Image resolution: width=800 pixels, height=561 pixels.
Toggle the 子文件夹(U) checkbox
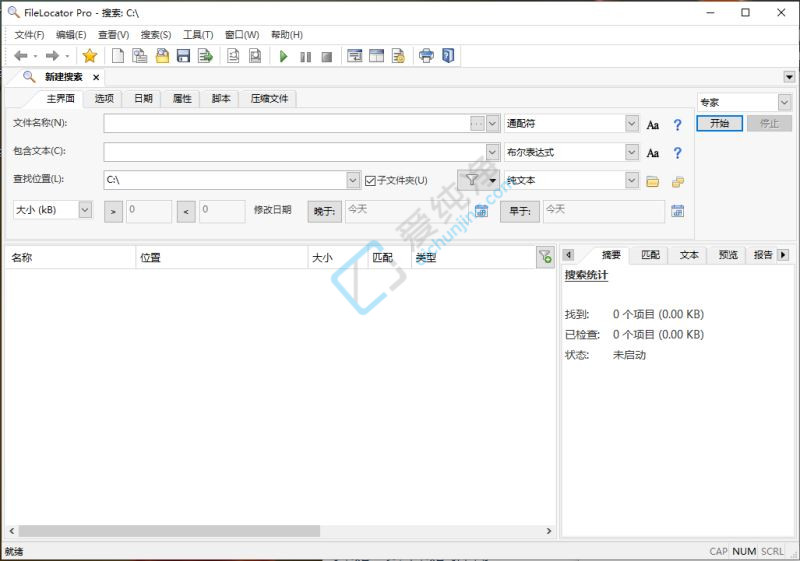tap(370, 181)
